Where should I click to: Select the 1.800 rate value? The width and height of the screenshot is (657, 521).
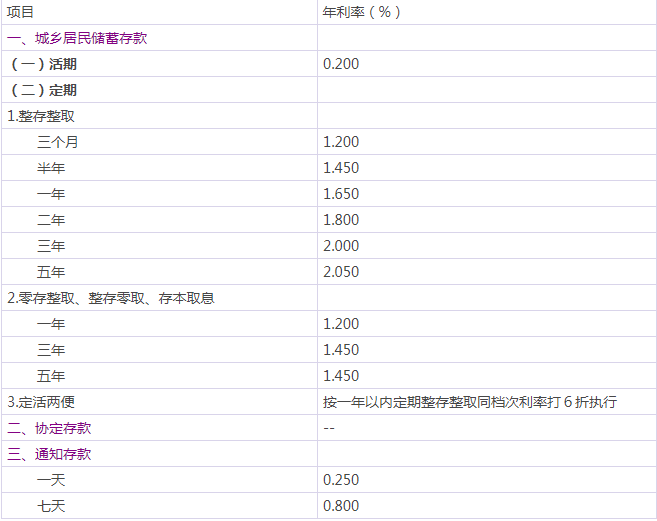[340, 220]
